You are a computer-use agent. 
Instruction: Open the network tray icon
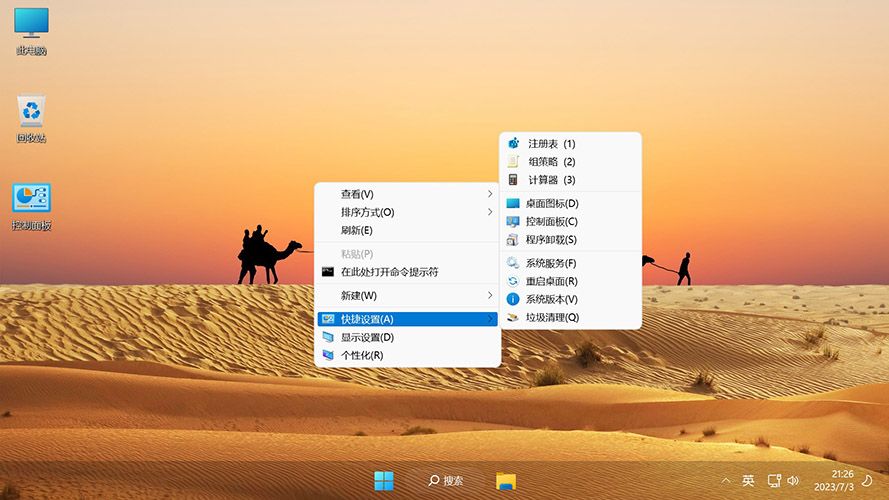click(774, 481)
